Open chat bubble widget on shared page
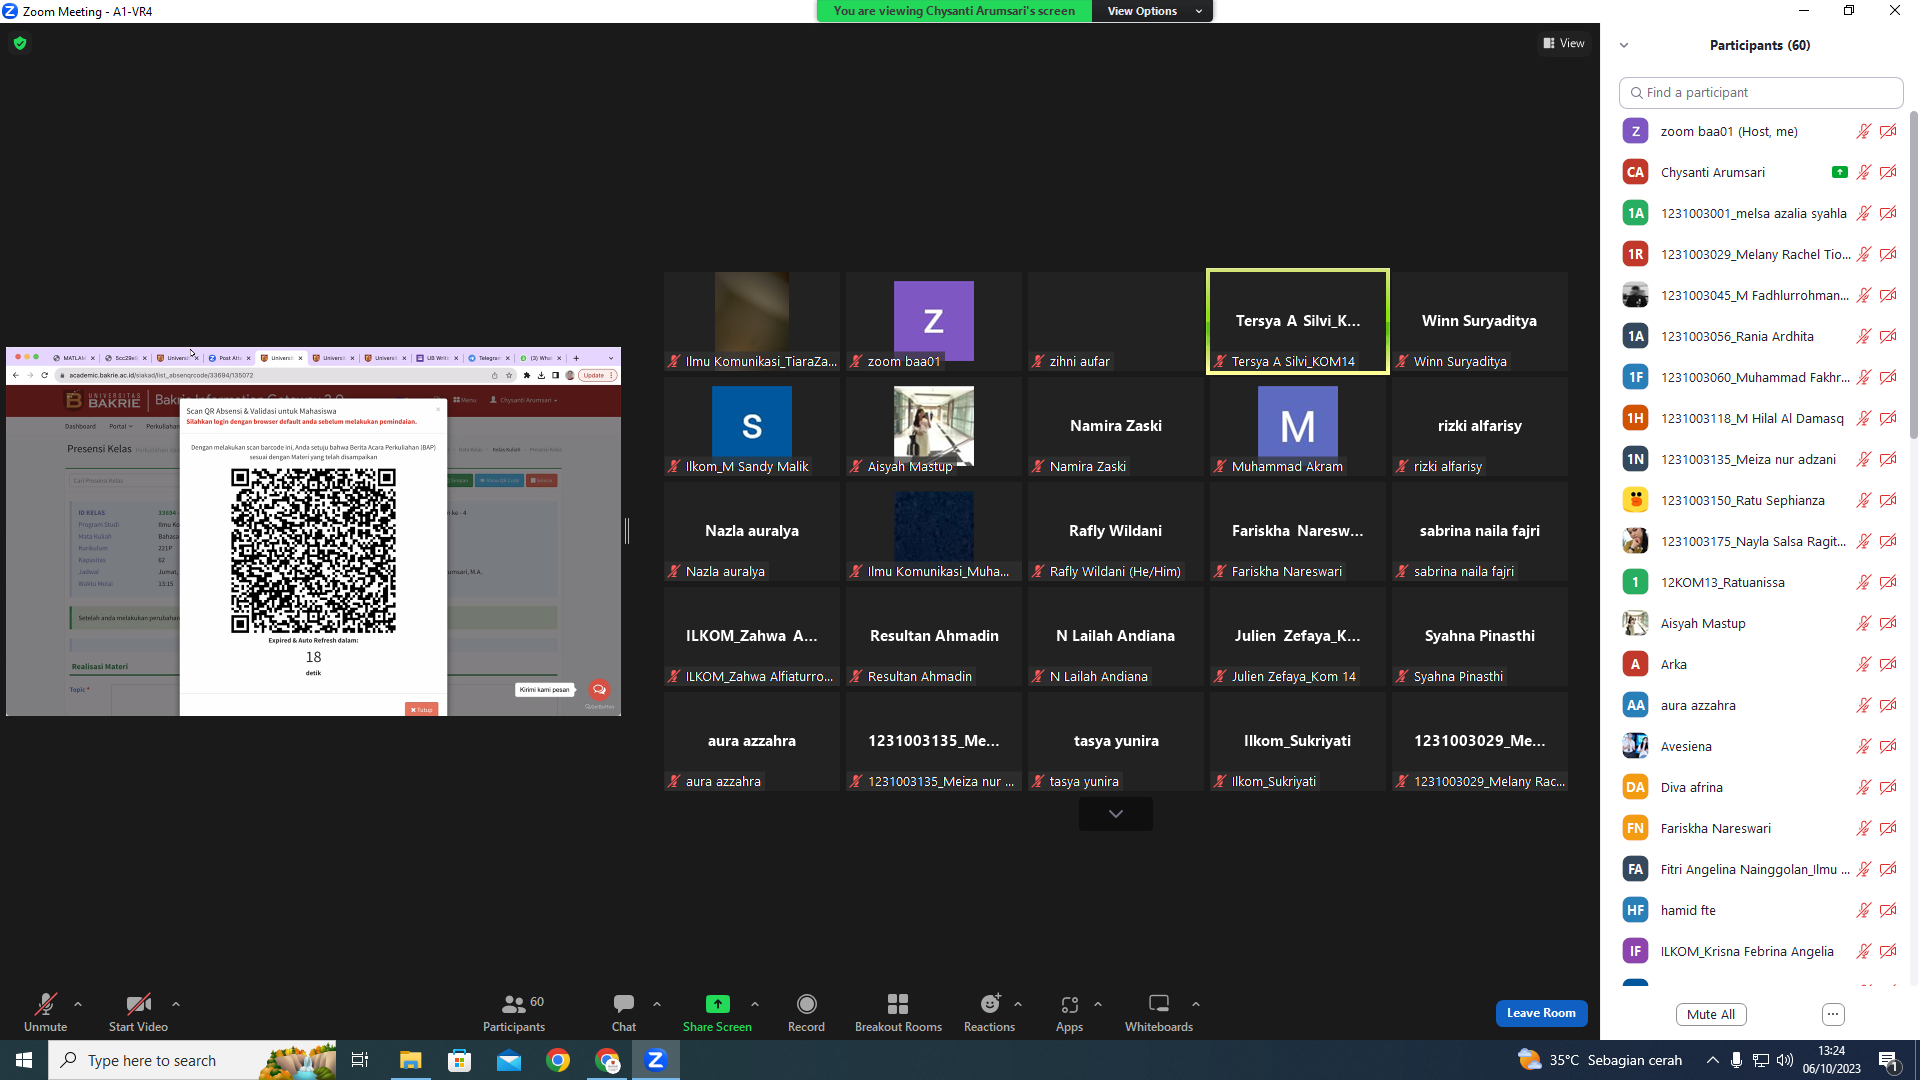This screenshot has height=1080, width=1920. 599,689
